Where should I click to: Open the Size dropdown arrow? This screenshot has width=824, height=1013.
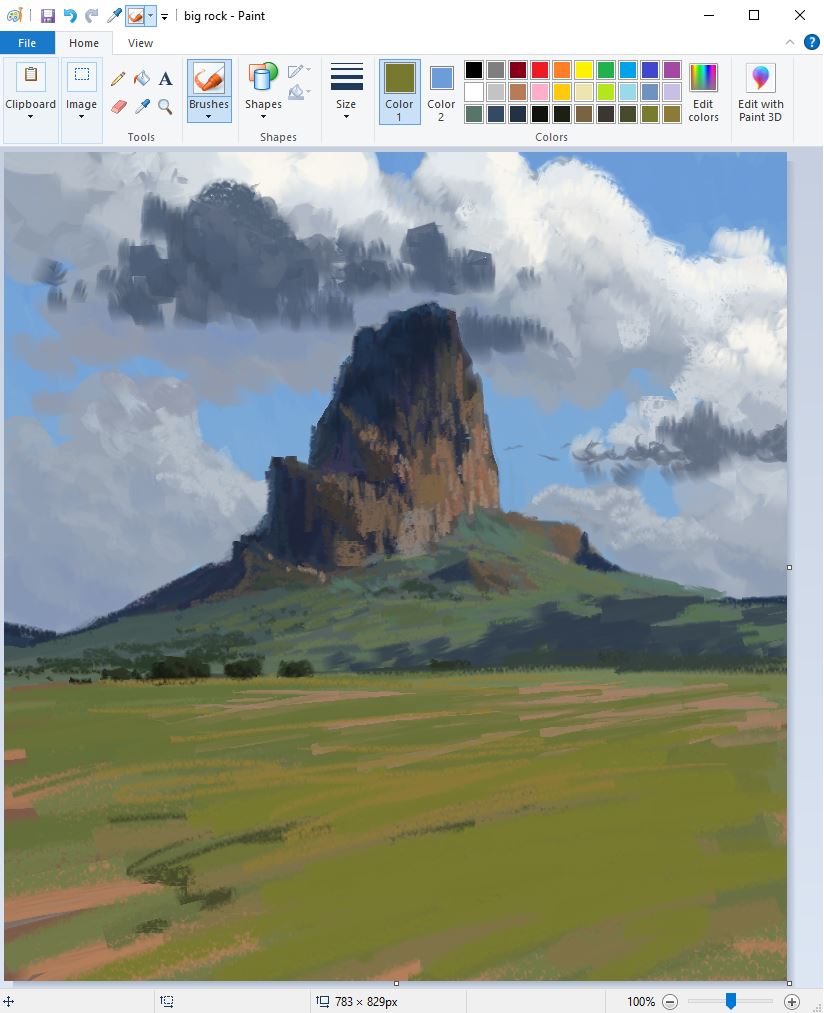[x=346, y=117]
